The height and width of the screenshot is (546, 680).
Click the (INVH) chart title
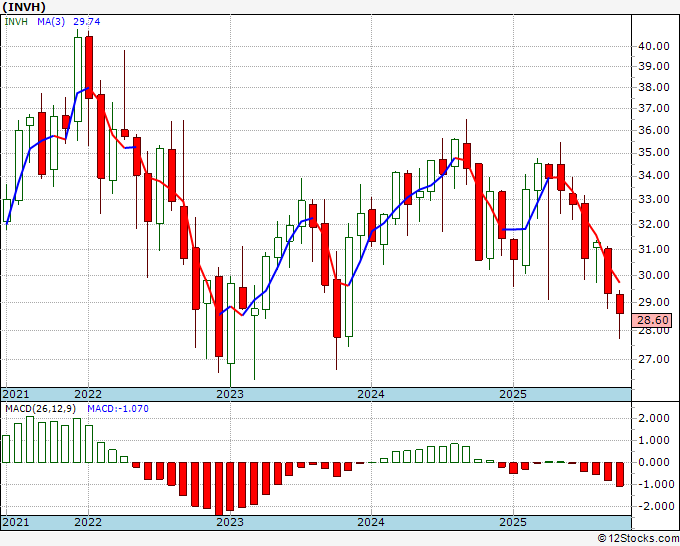pyautogui.click(x=23, y=7)
